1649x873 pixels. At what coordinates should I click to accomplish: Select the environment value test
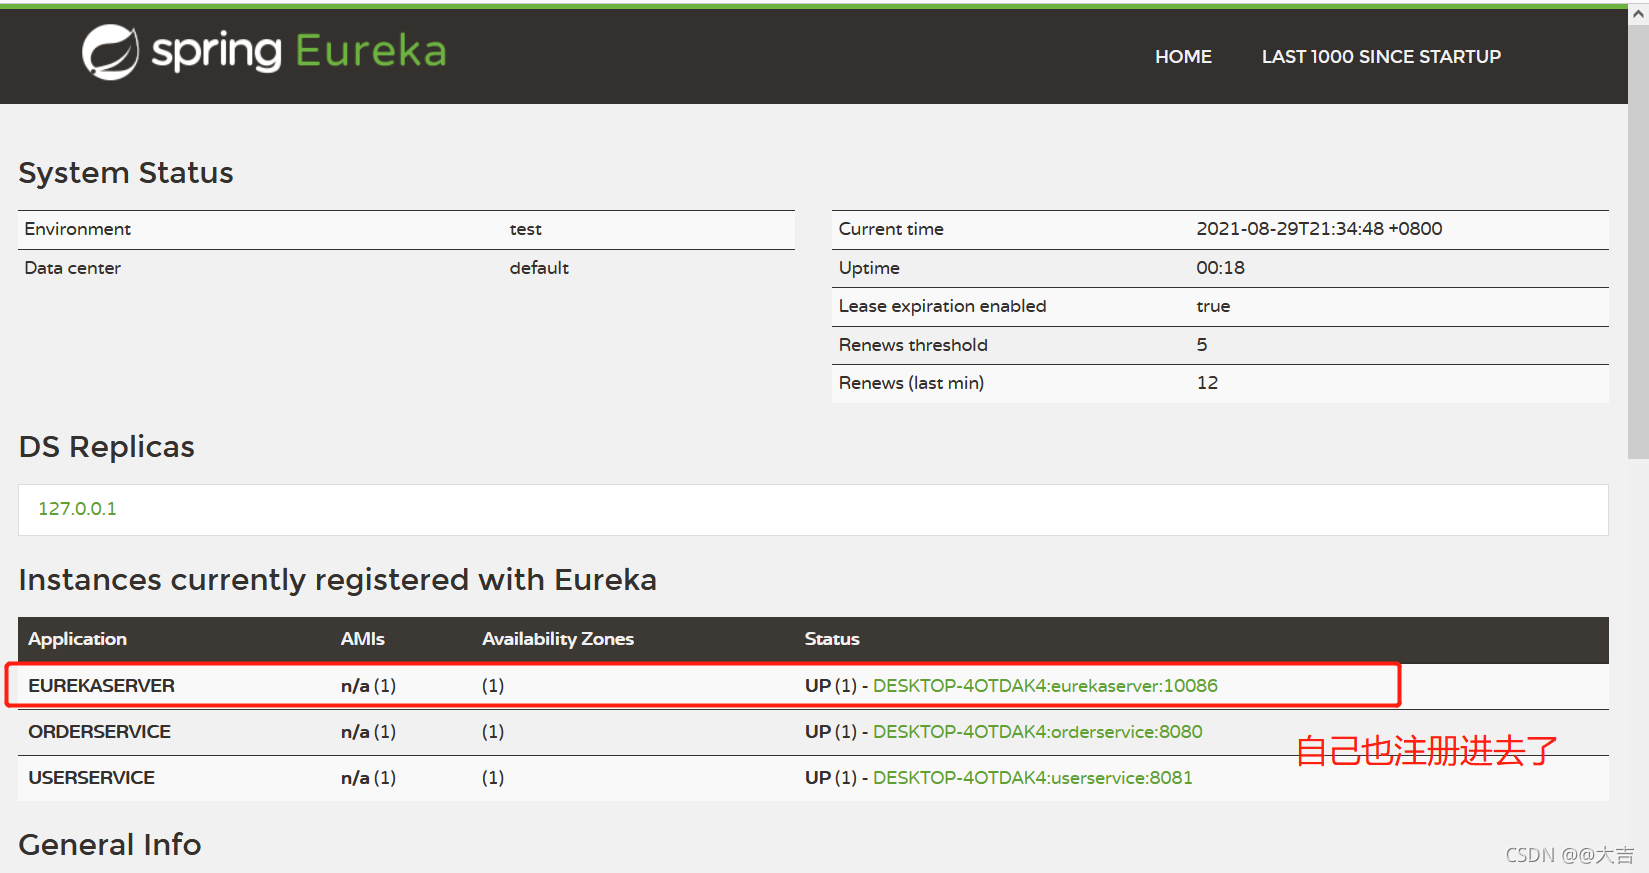tap(525, 229)
